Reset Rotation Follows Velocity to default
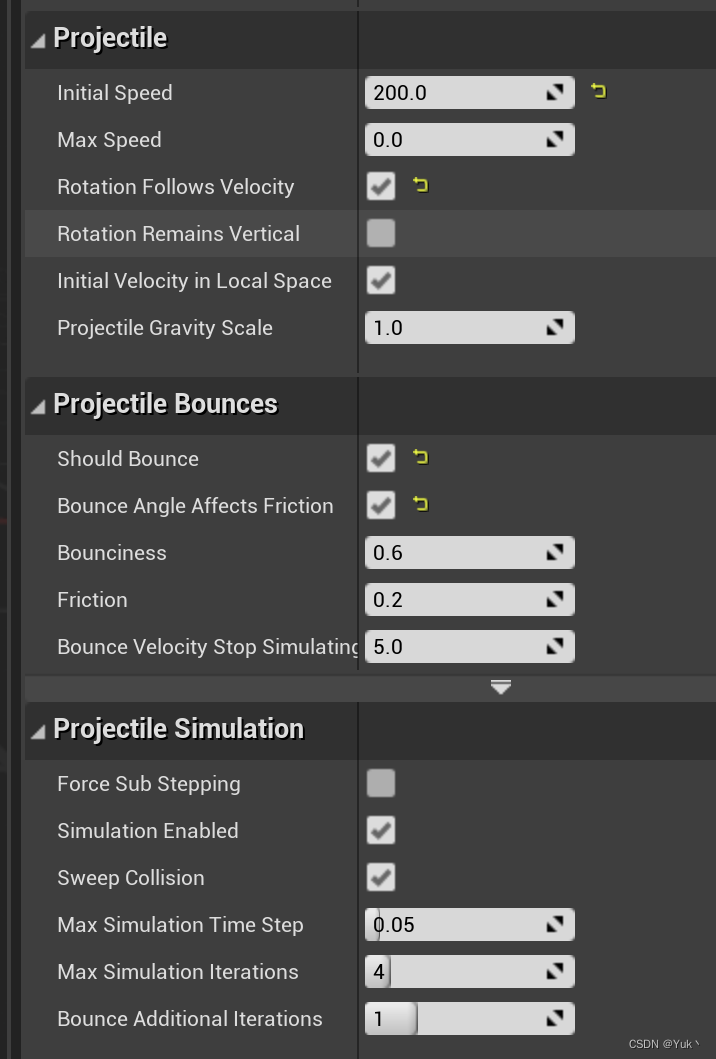This screenshot has width=716, height=1059. point(420,185)
